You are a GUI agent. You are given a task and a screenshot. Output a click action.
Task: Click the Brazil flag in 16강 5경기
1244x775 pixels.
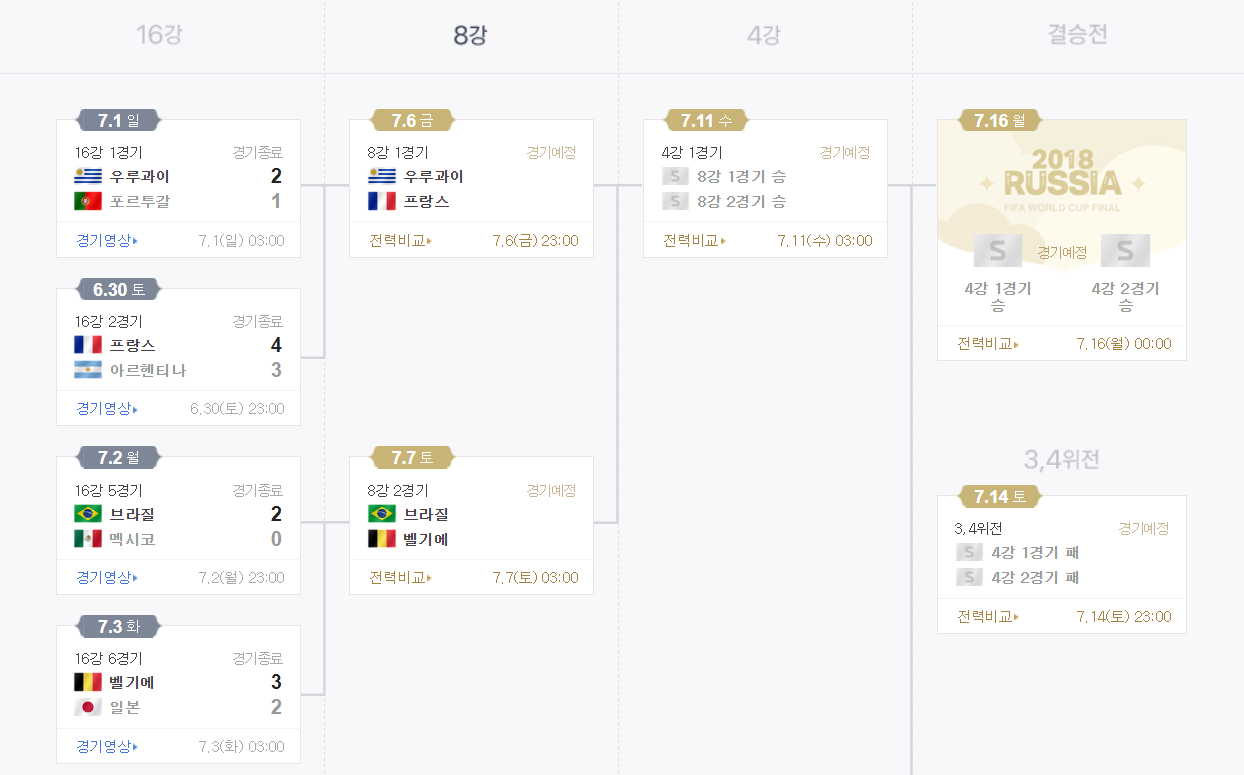tap(88, 514)
